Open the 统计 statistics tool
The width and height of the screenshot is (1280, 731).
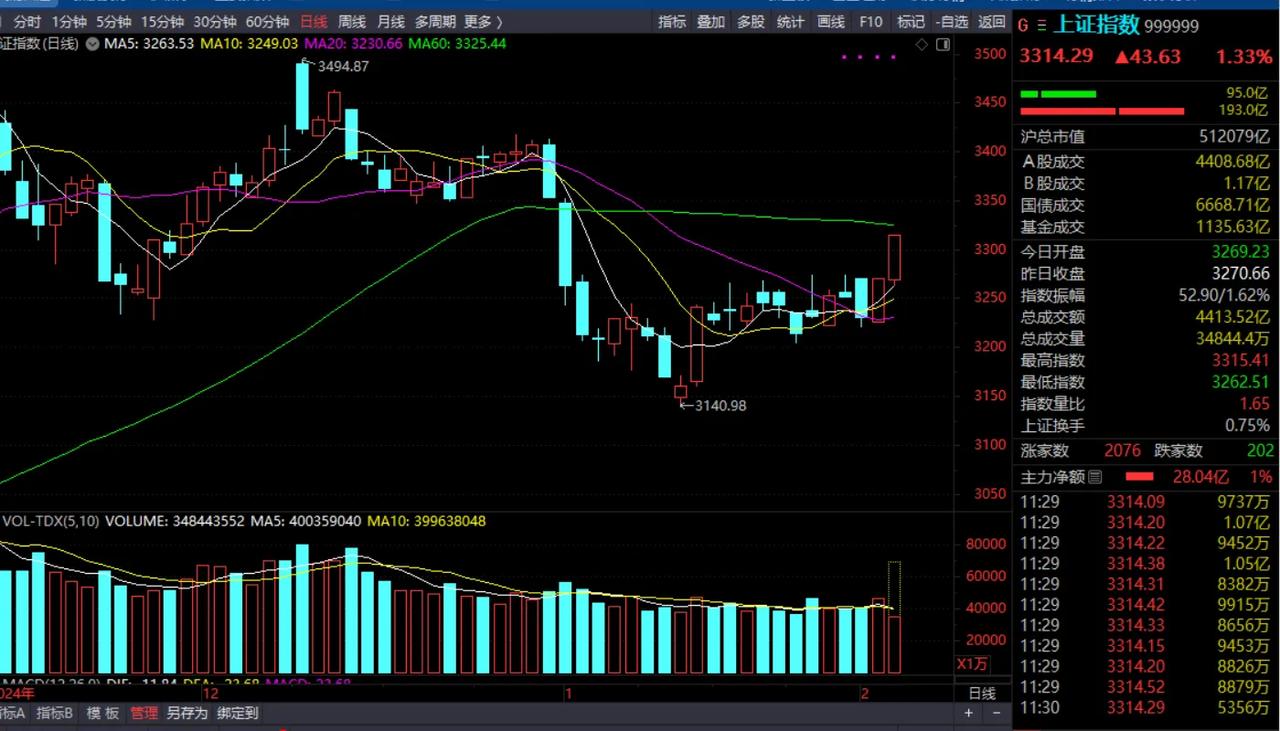coord(790,21)
